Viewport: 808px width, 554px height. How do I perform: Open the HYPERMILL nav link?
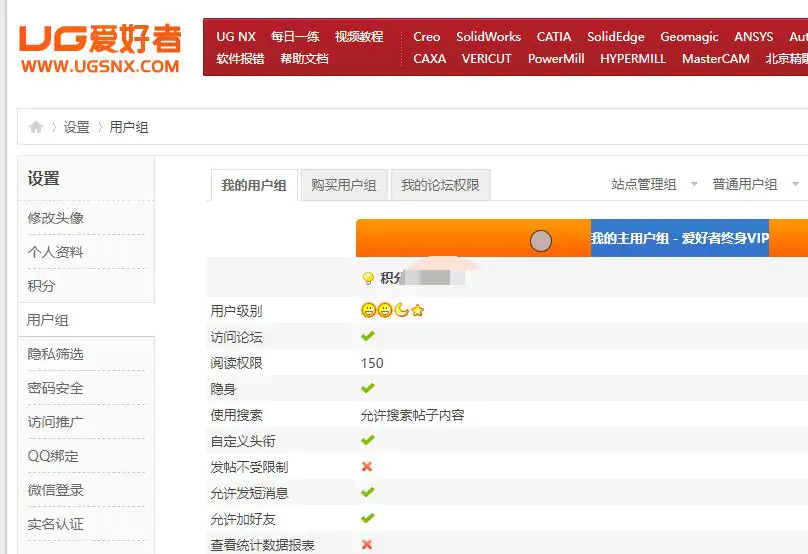point(633,59)
